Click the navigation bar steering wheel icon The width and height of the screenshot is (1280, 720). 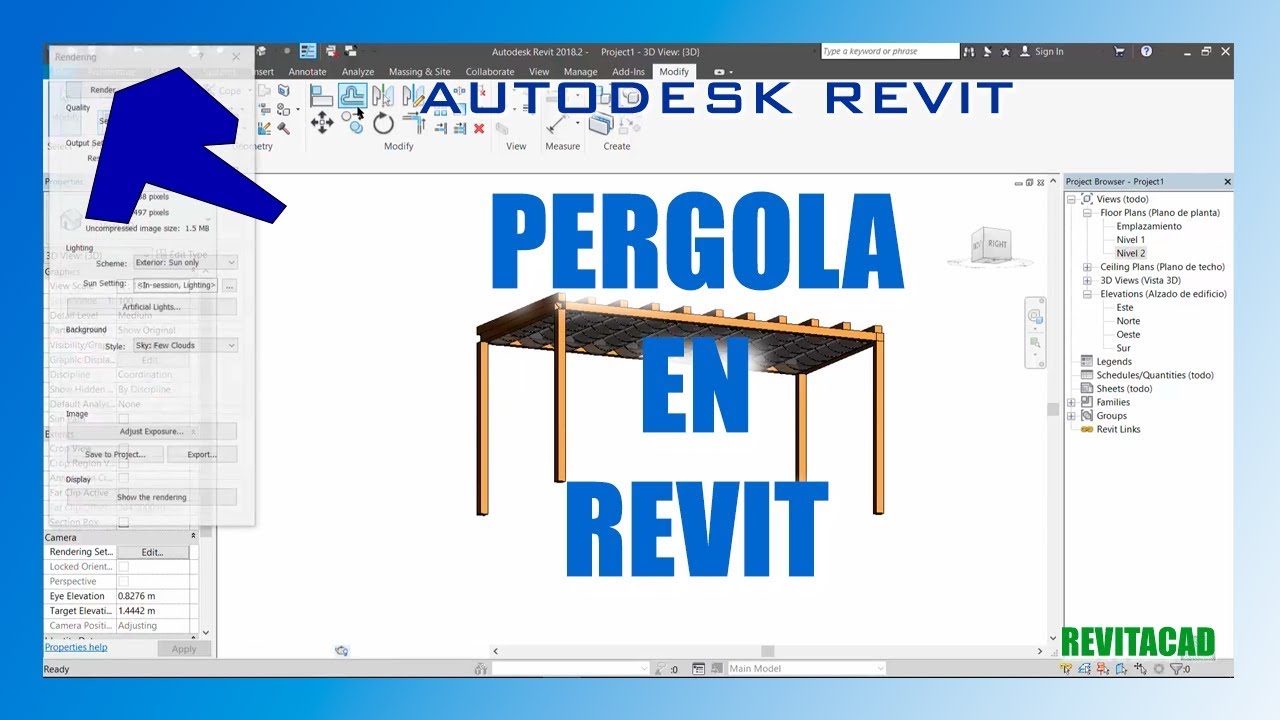pos(1036,317)
